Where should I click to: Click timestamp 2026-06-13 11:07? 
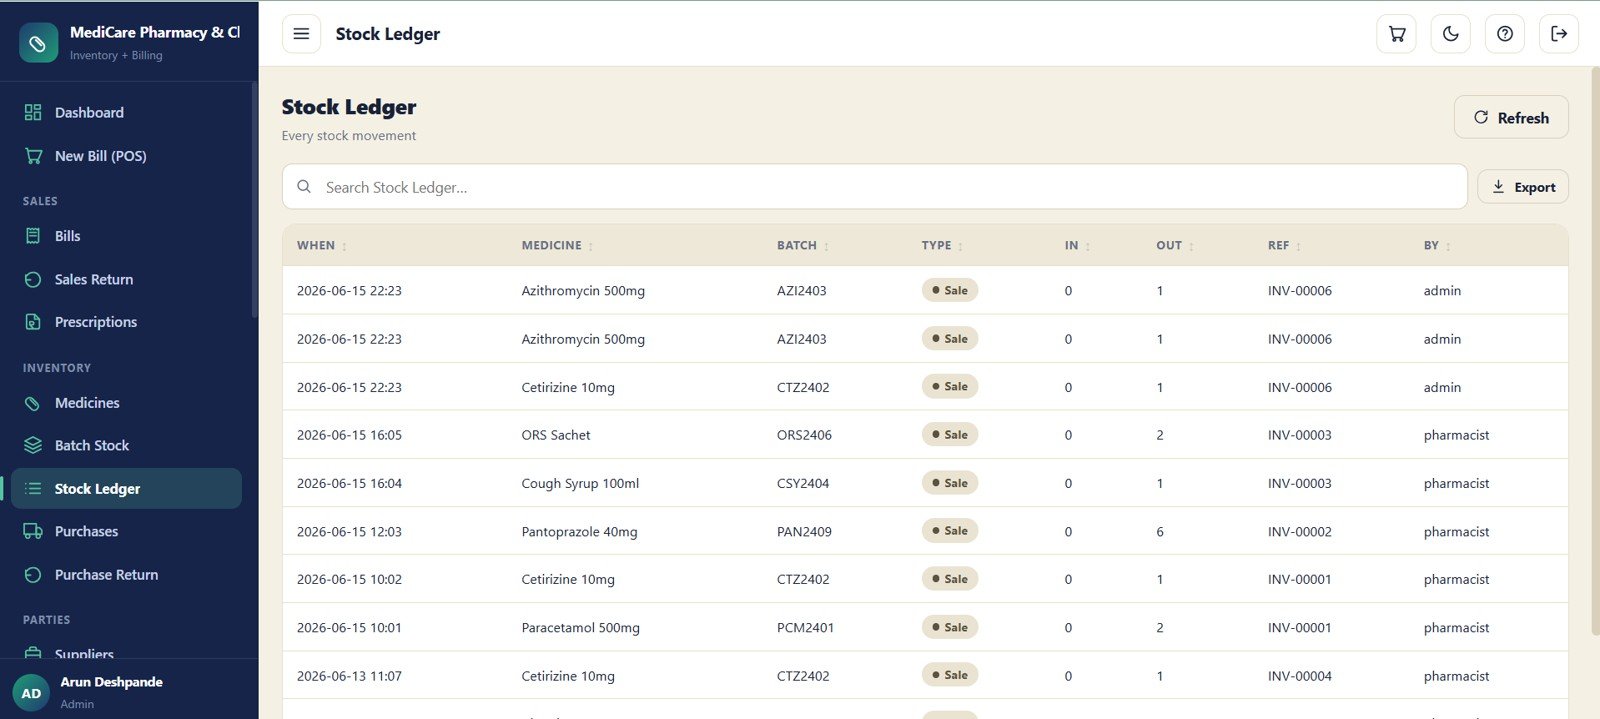pyautogui.click(x=349, y=676)
